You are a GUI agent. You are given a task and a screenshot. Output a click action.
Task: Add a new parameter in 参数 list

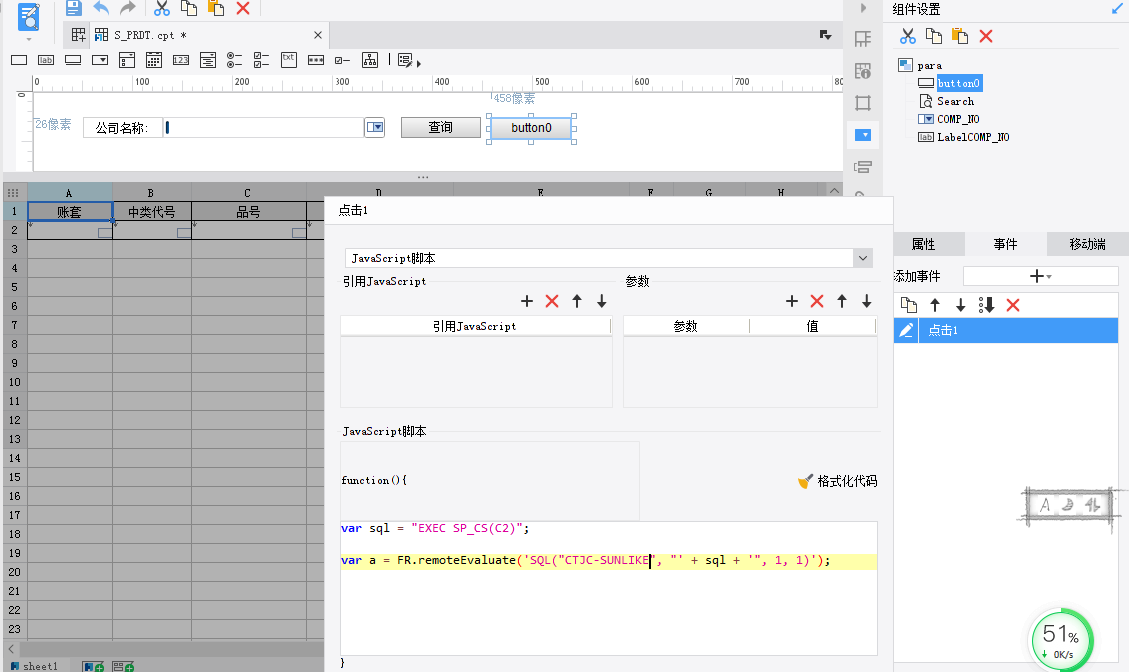click(792, 301)
